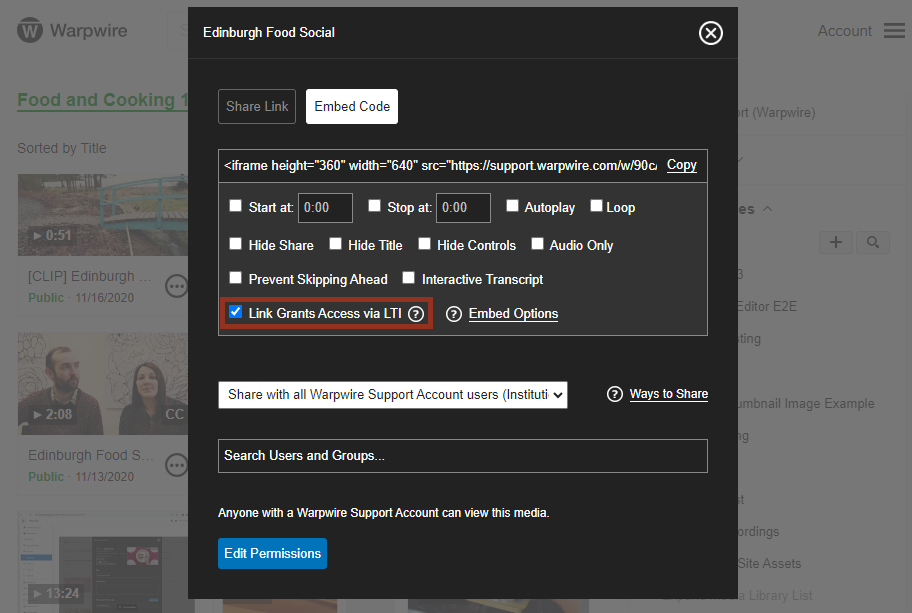The width and height of the screenshot is (912, 613).
Task: Check the Hide Controls option
Action: coord(425,244)
